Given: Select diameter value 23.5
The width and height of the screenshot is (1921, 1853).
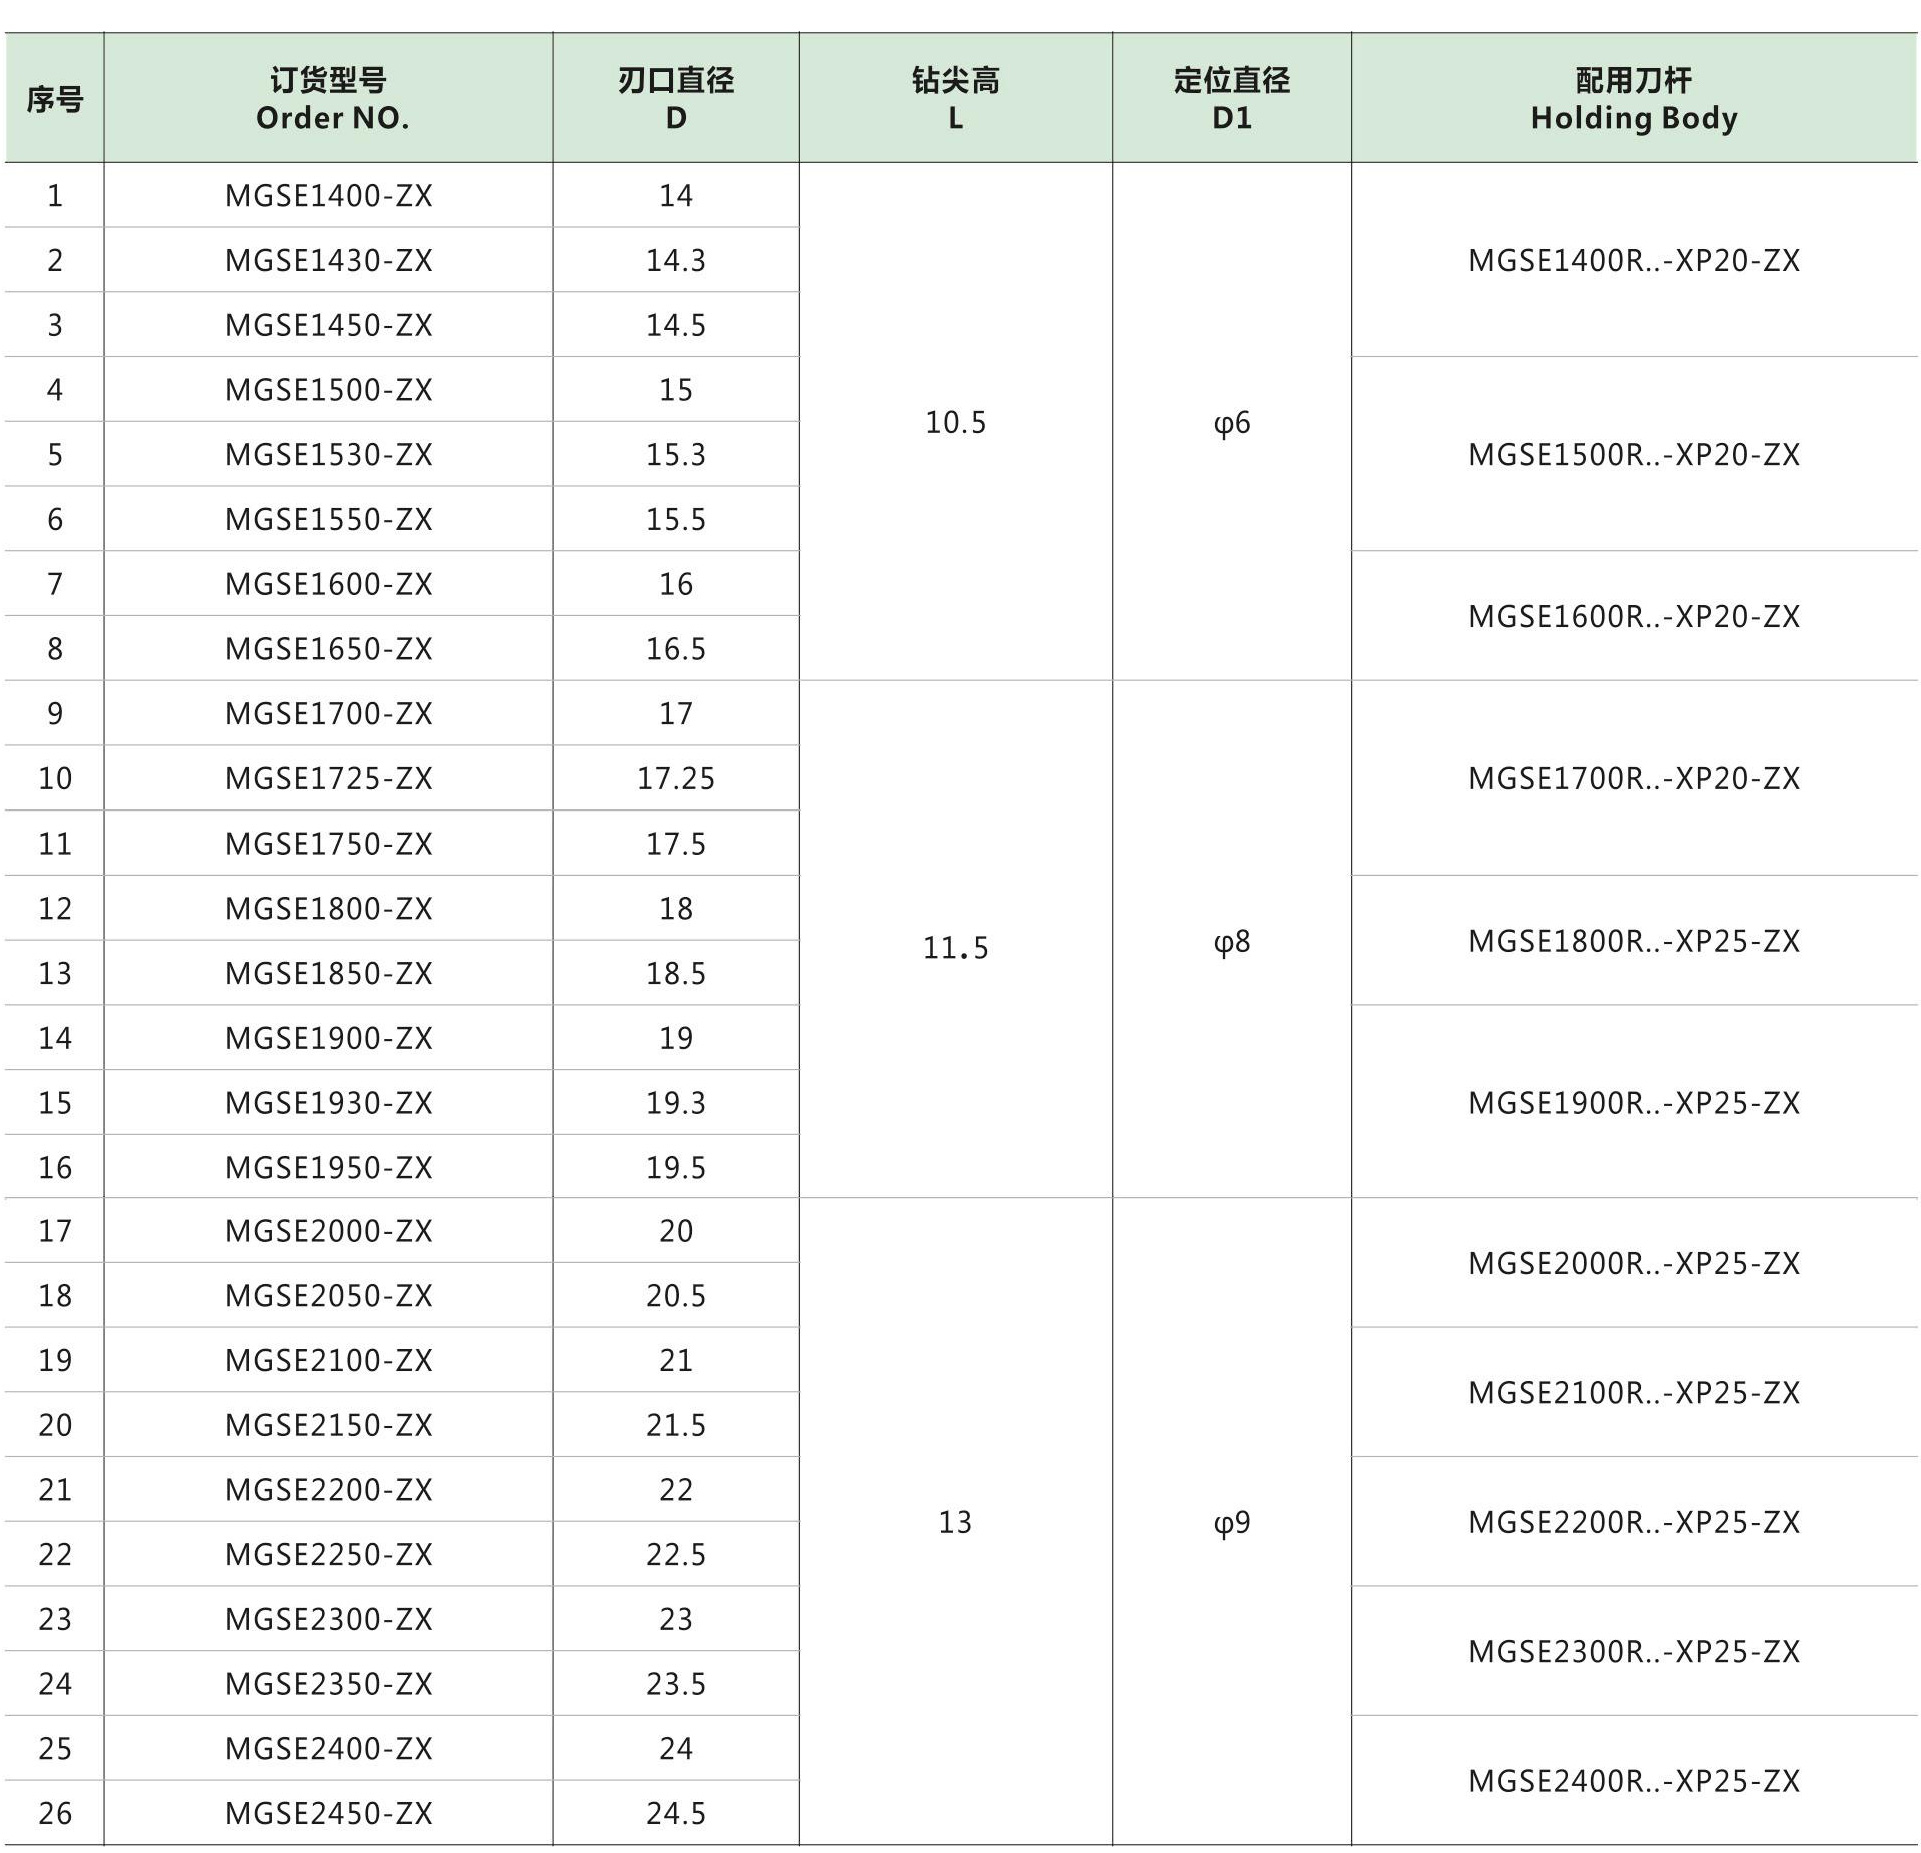Looking at the screenshot, I should 676,1684.
